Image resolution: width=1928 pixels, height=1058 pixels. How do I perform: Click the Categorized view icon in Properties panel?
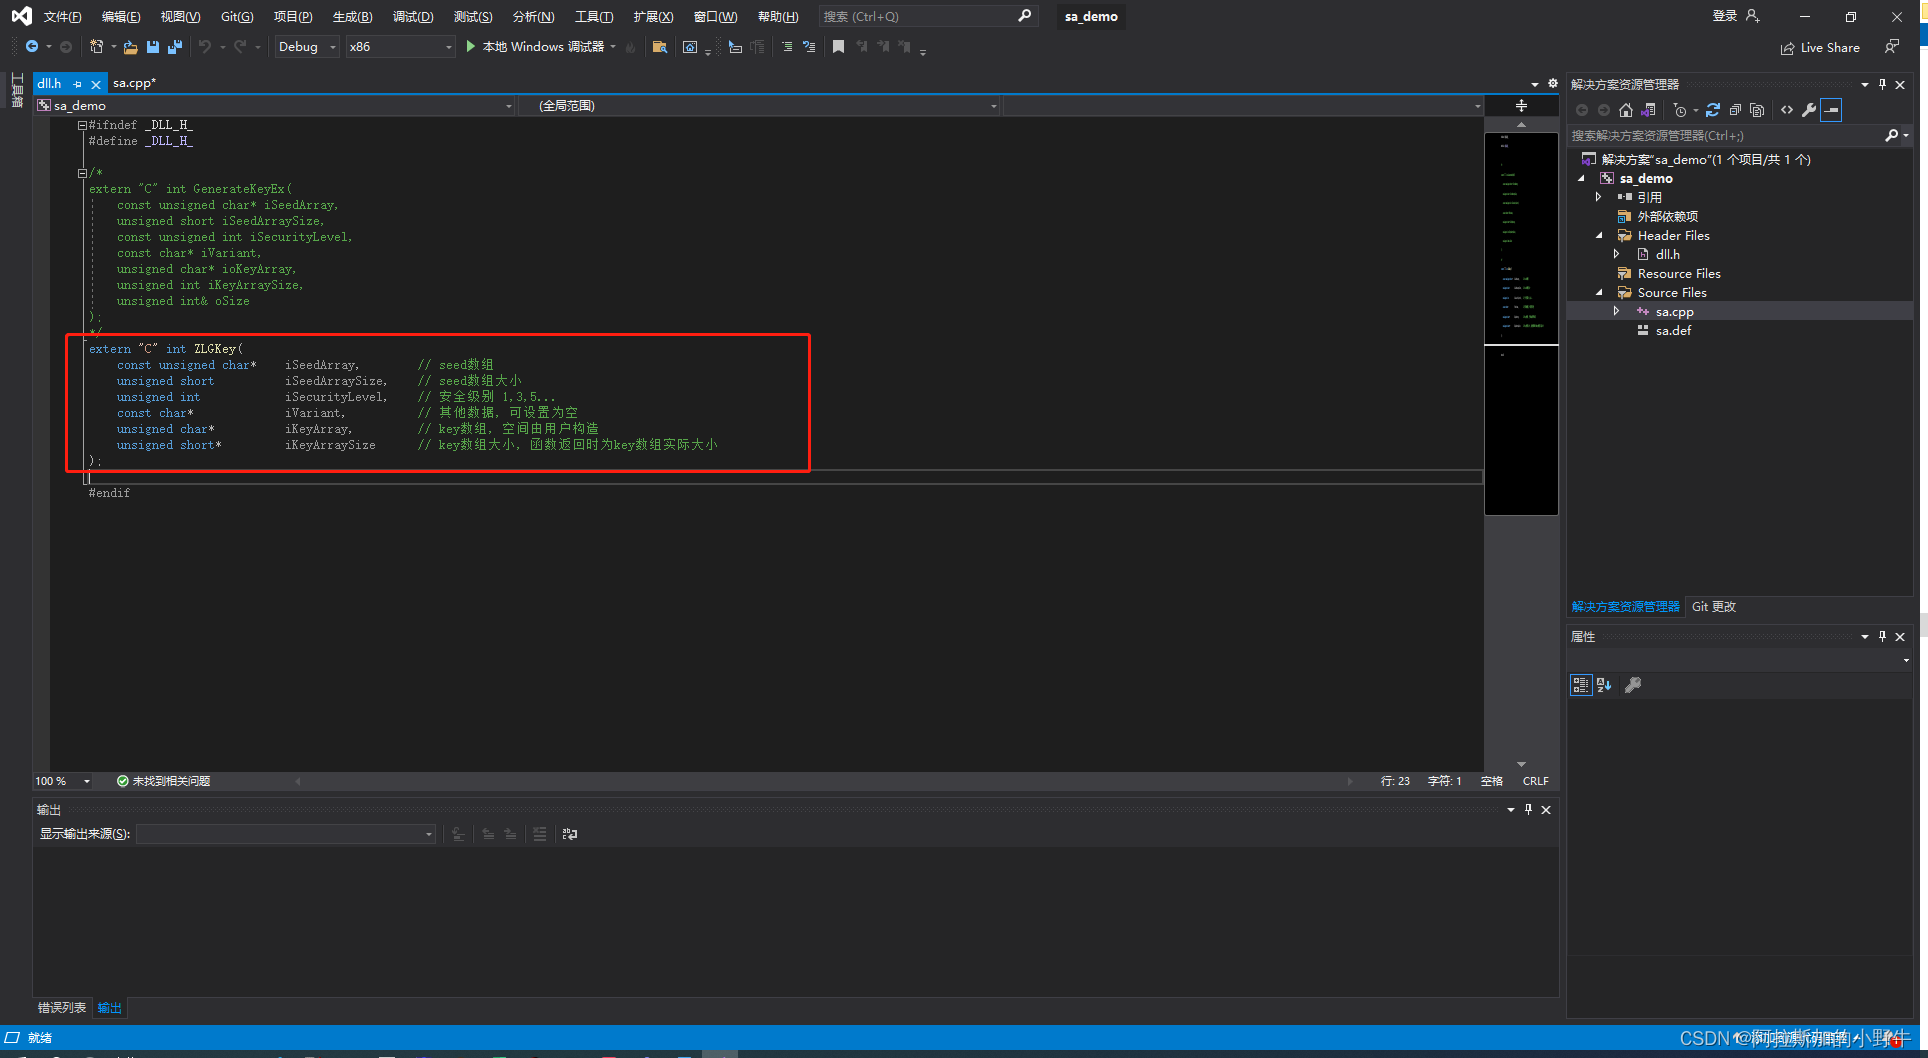[x=1581, y=685]
